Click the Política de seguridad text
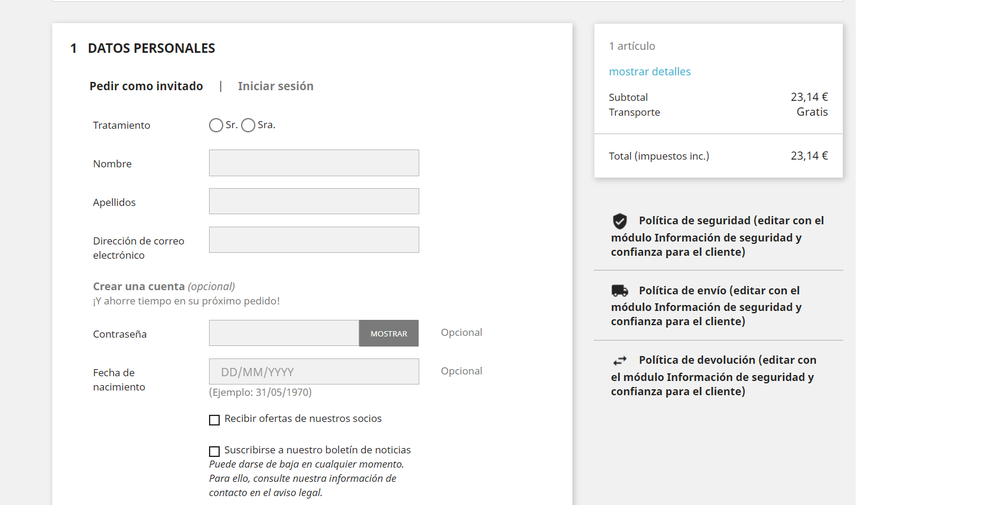Viewport: 1000px width, 505px height. click(x=717, y=236)
